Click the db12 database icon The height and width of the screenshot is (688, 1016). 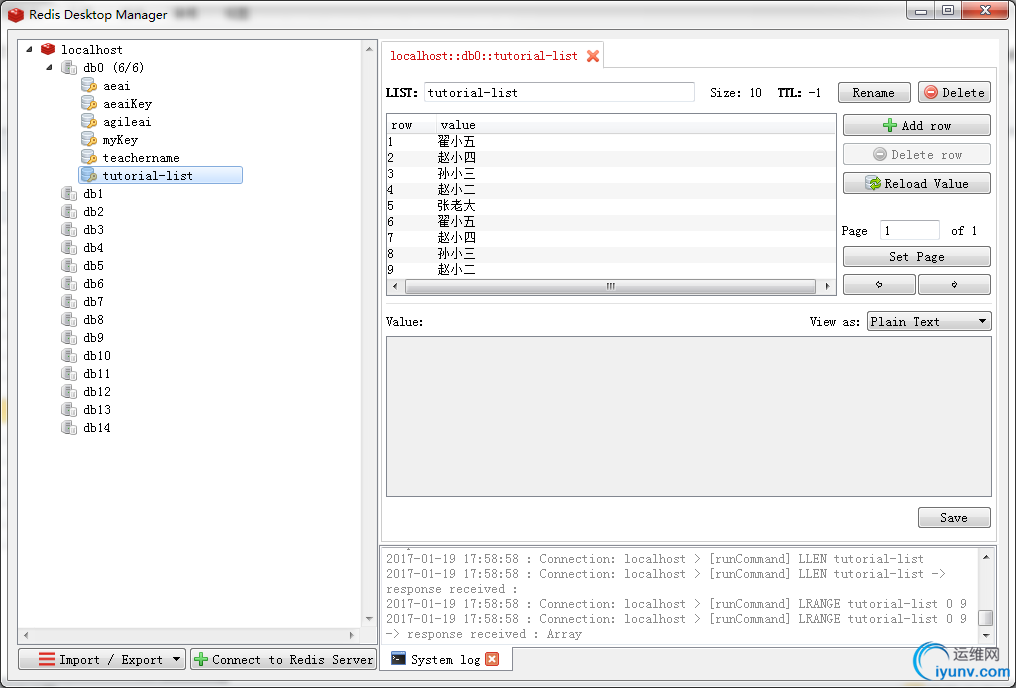[69, 392]
